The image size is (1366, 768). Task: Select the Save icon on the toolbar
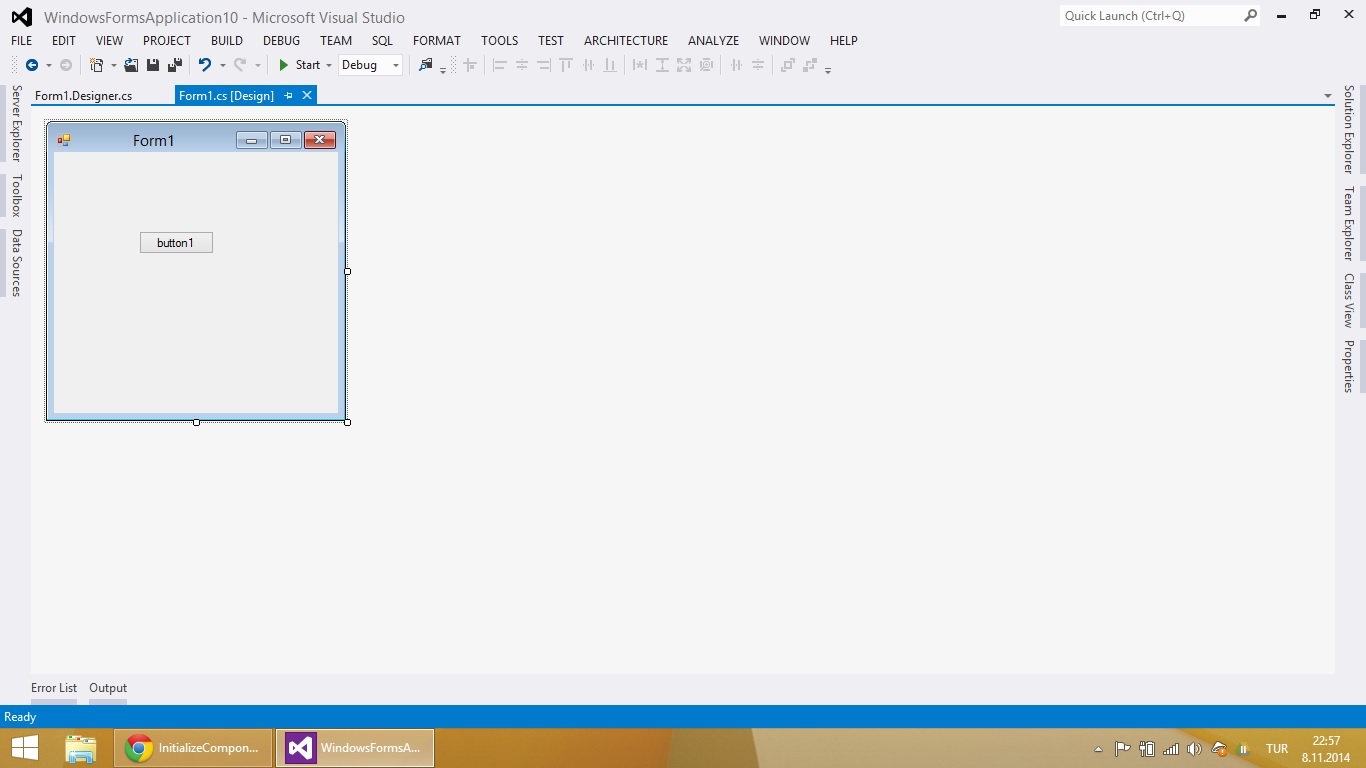click(152, 64)
